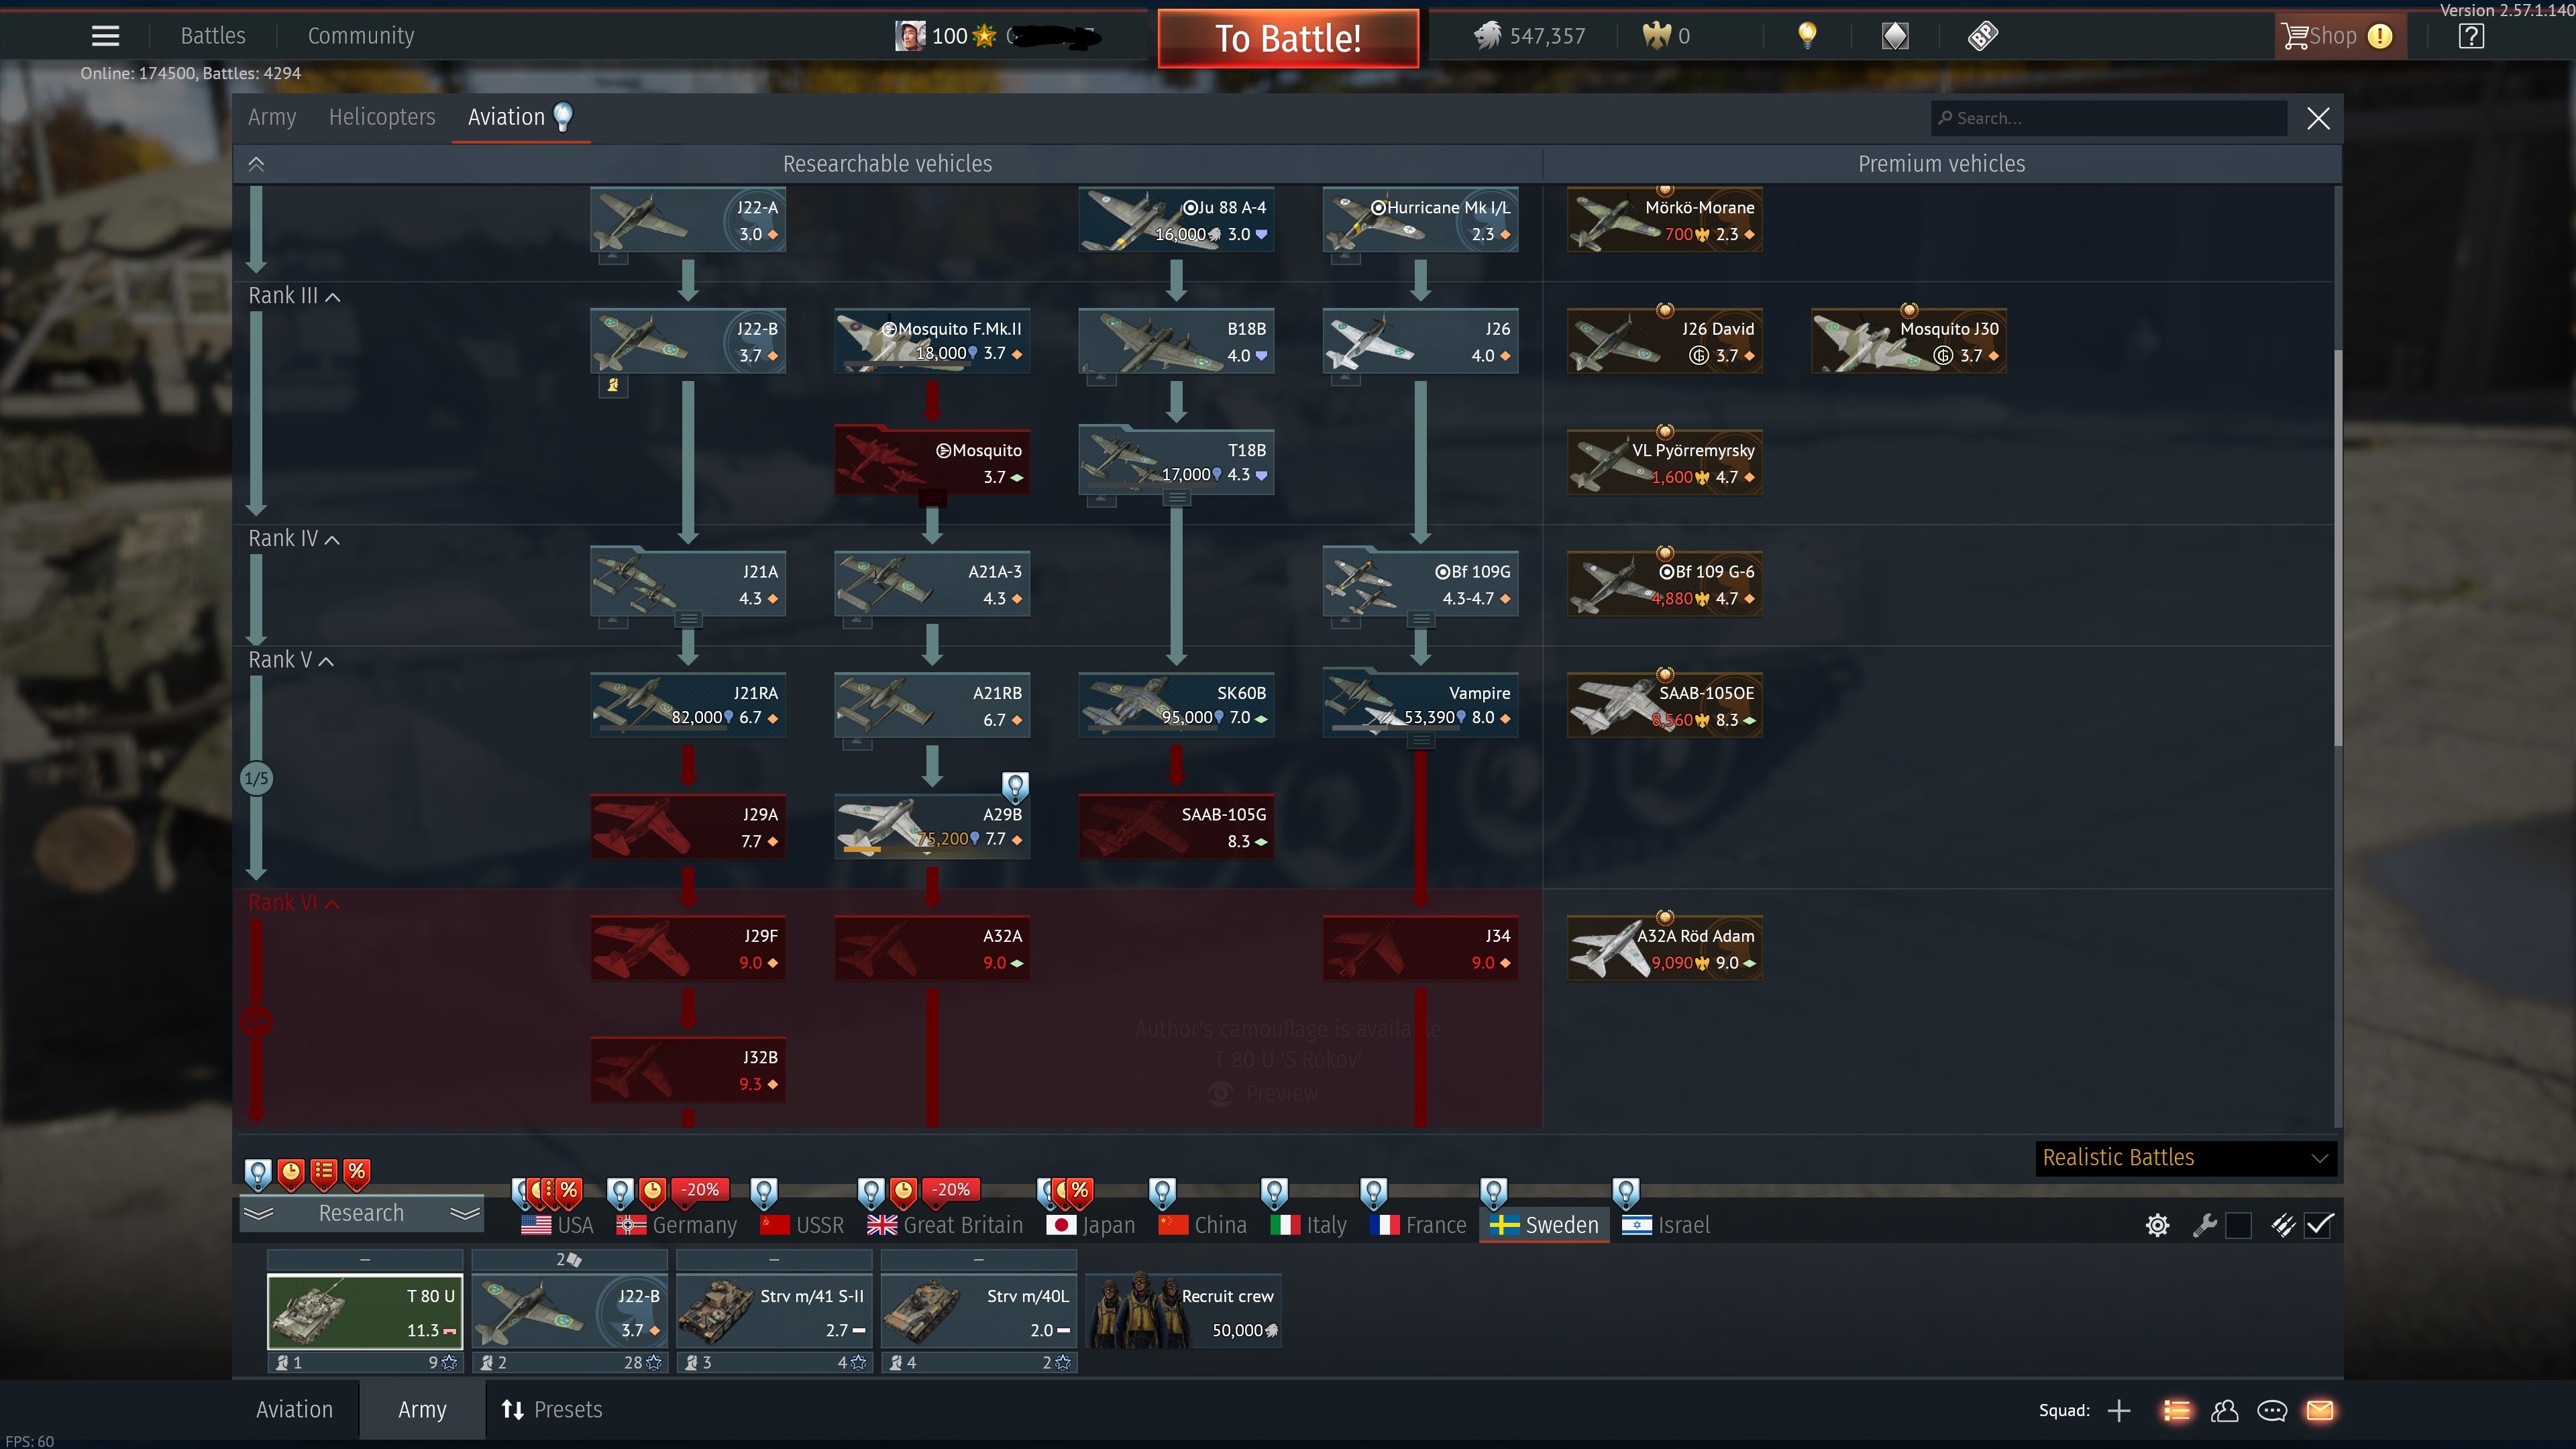Image resolution: width=2576 pixels, height=1449 pixels.
Task: Select the Vampire aircraft card
Action: (x=1420, y=705)
